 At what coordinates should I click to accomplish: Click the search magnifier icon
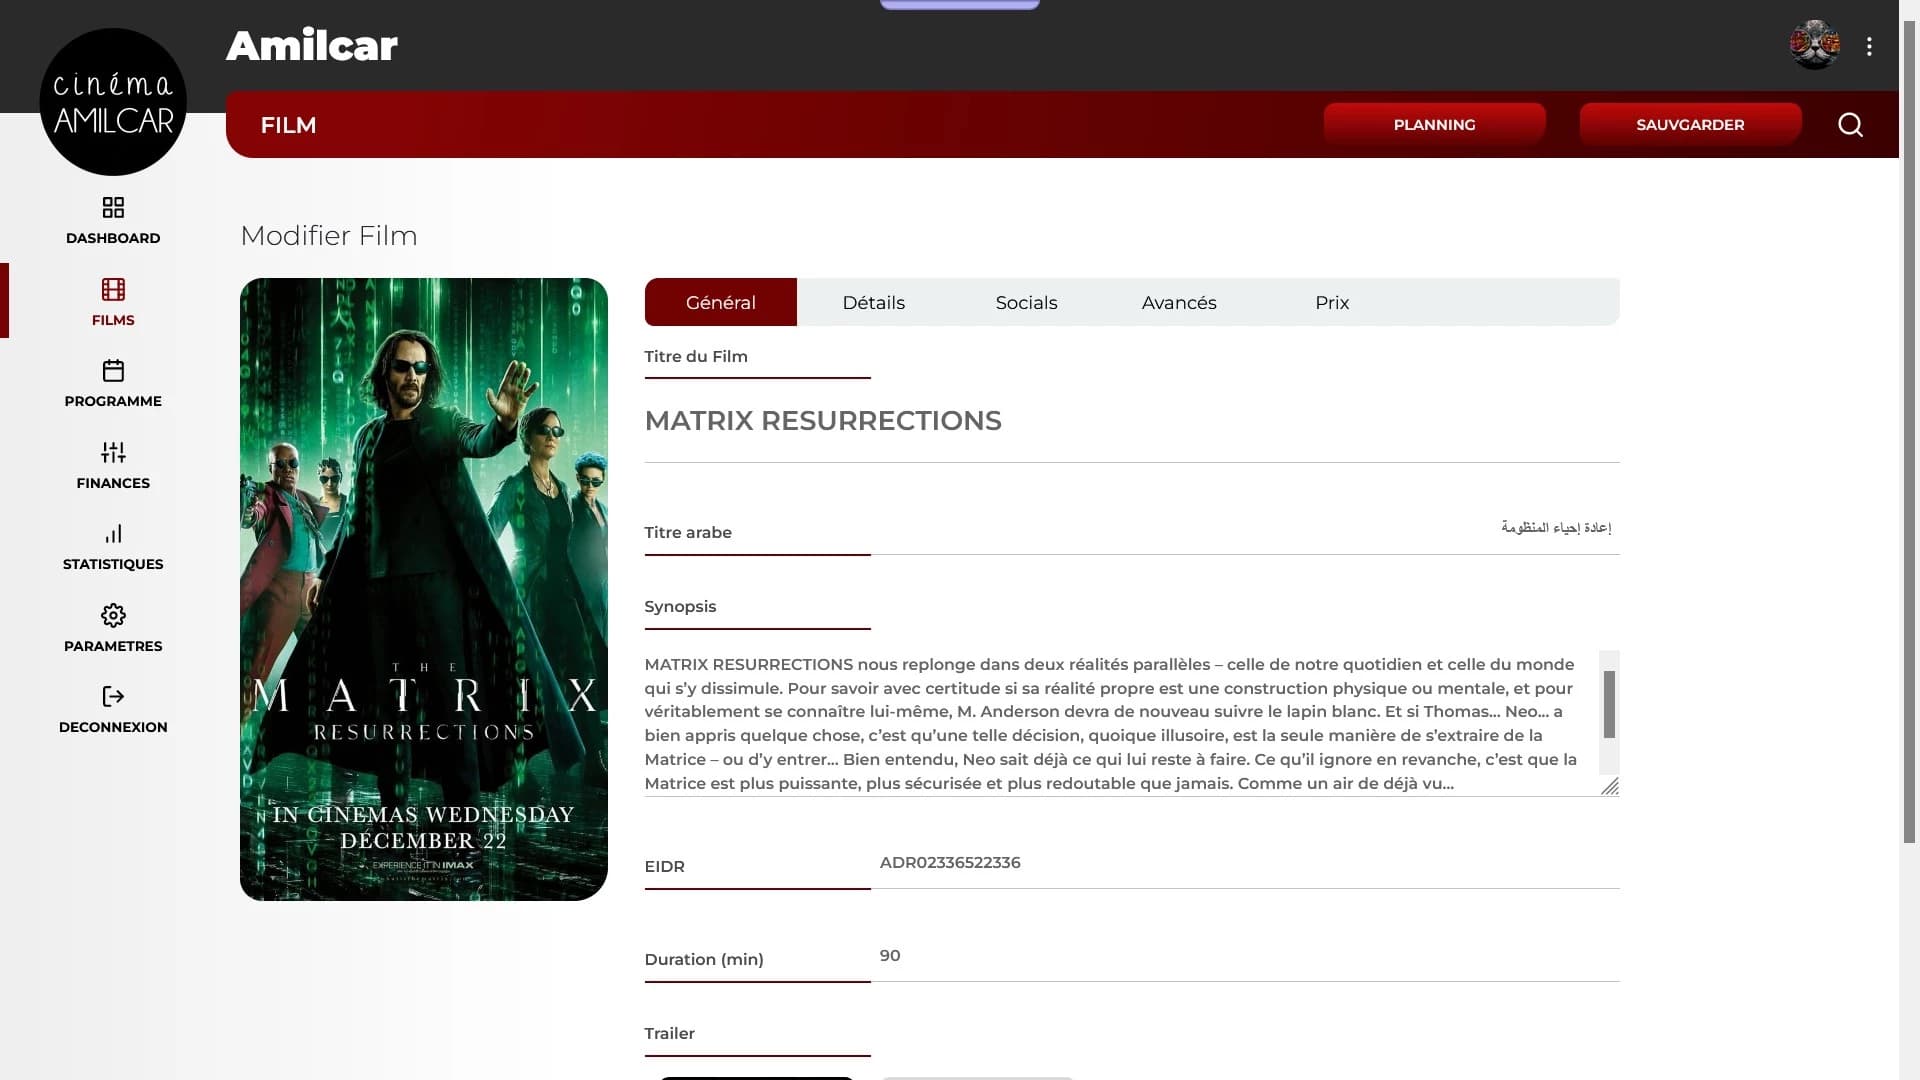coord(1850,125)
